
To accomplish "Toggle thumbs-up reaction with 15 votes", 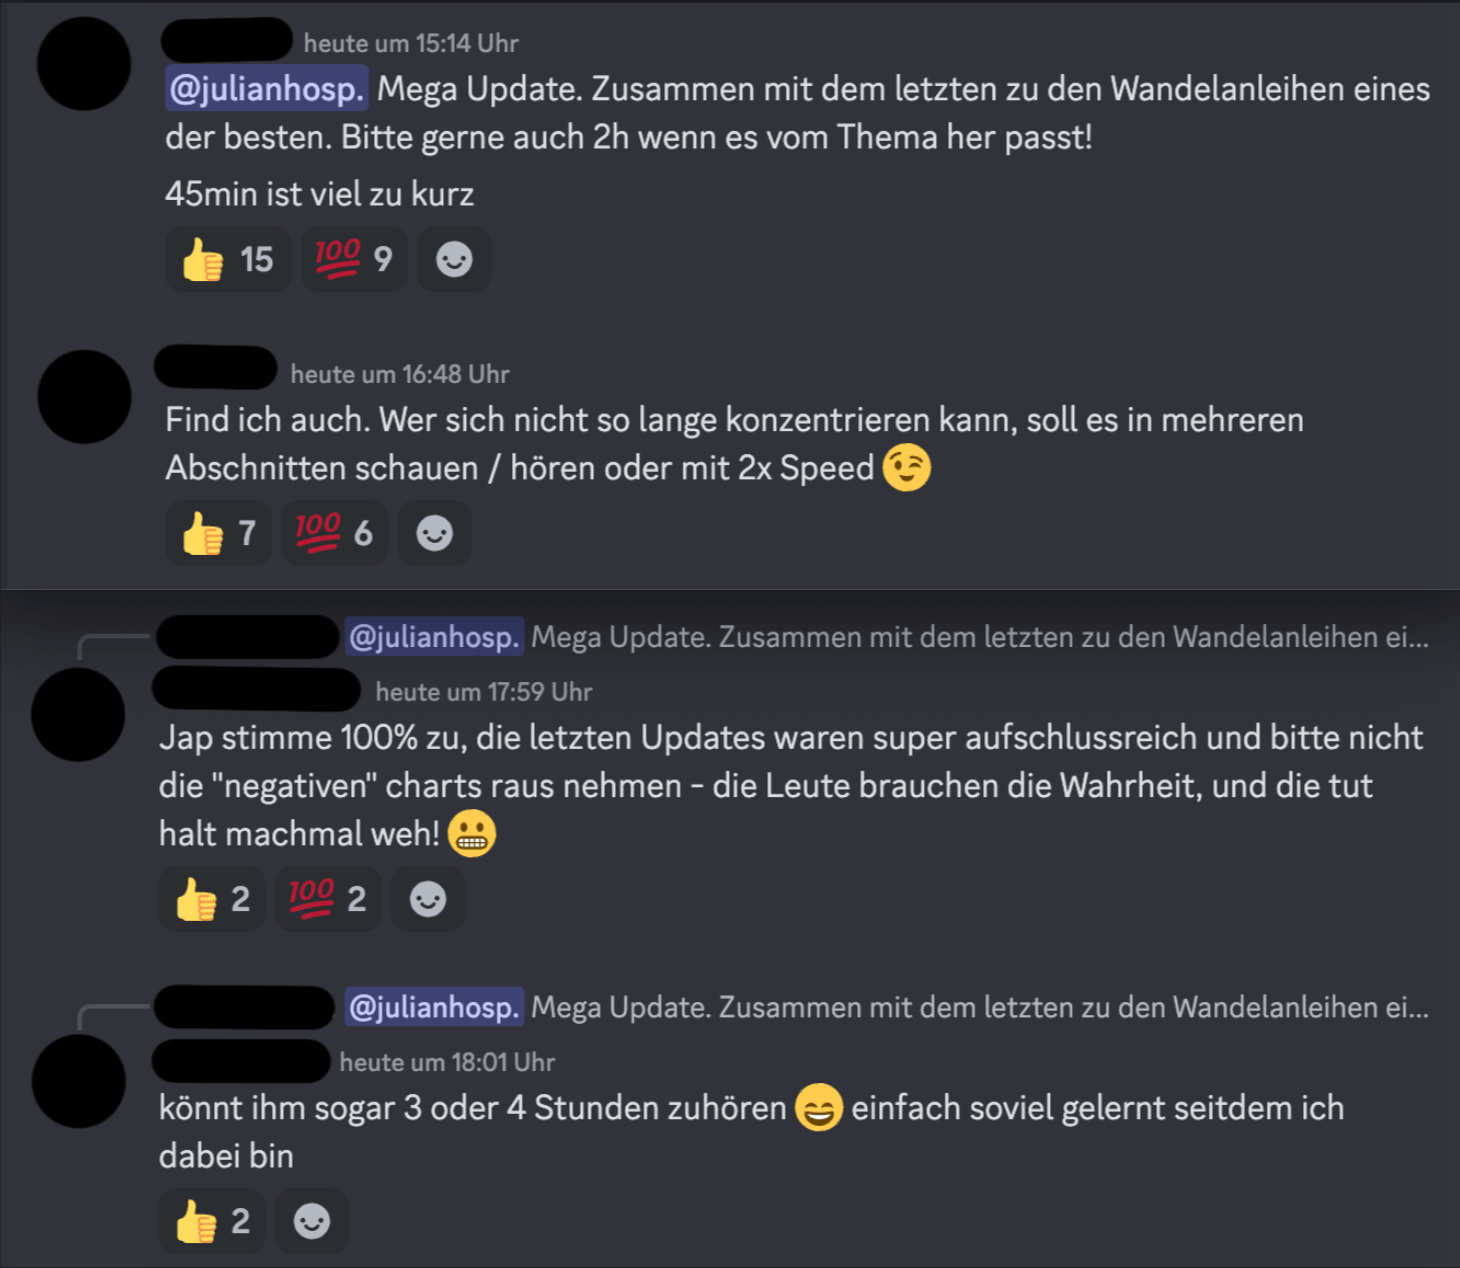I will pyautogui.click(x=228, y=260).
